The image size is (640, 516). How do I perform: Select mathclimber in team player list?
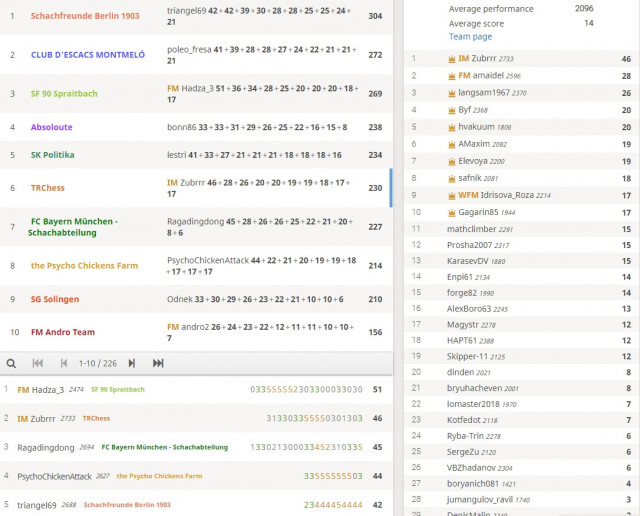[x=472, y=229]
